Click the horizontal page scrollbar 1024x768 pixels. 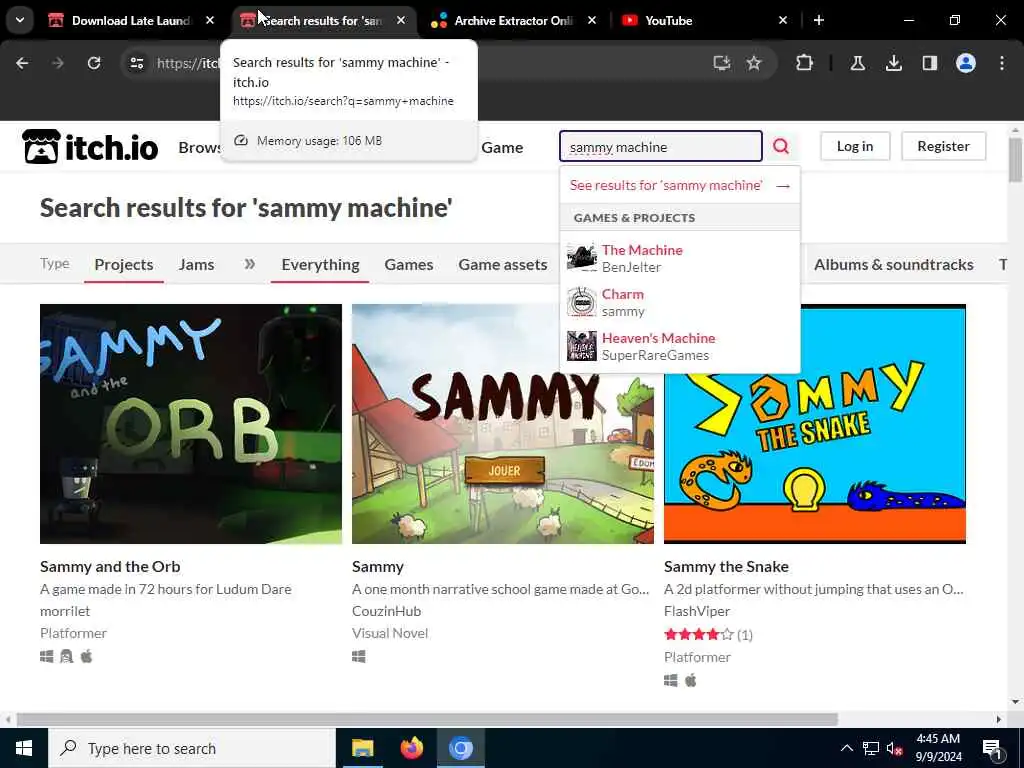(x=427, y=719)
